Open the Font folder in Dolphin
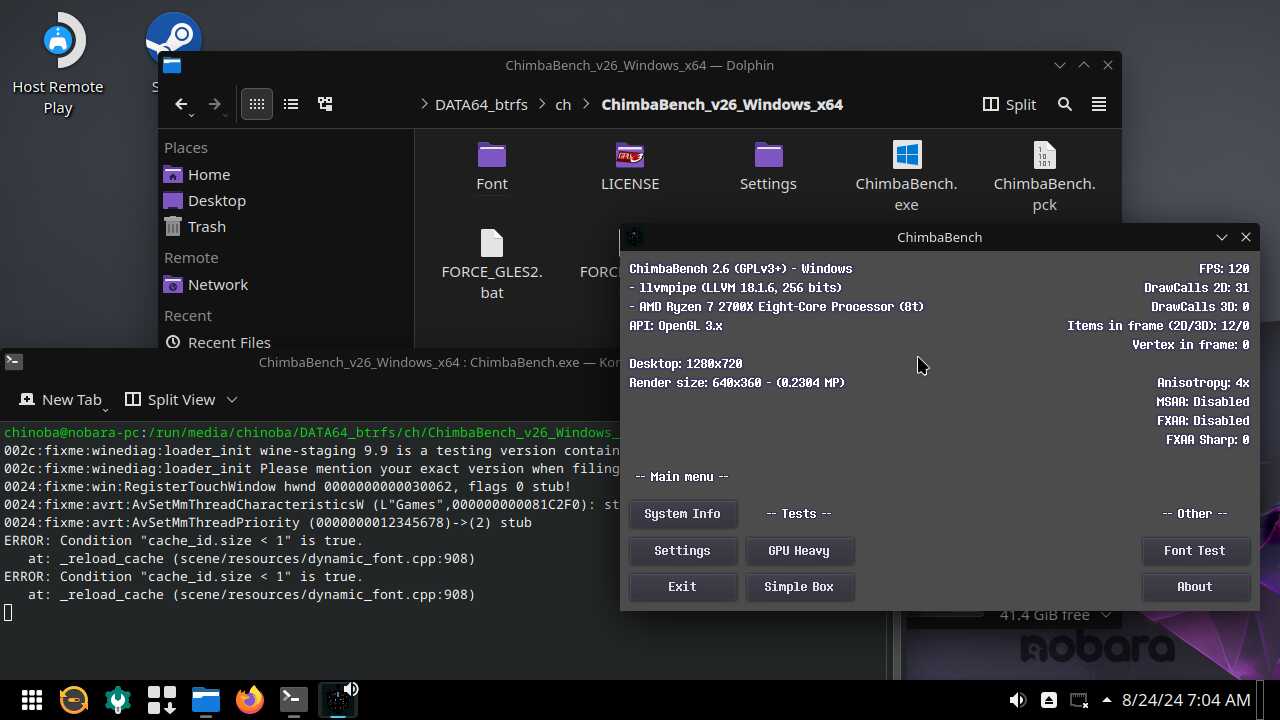This screenshot has width=1280, height=720. 492,166
